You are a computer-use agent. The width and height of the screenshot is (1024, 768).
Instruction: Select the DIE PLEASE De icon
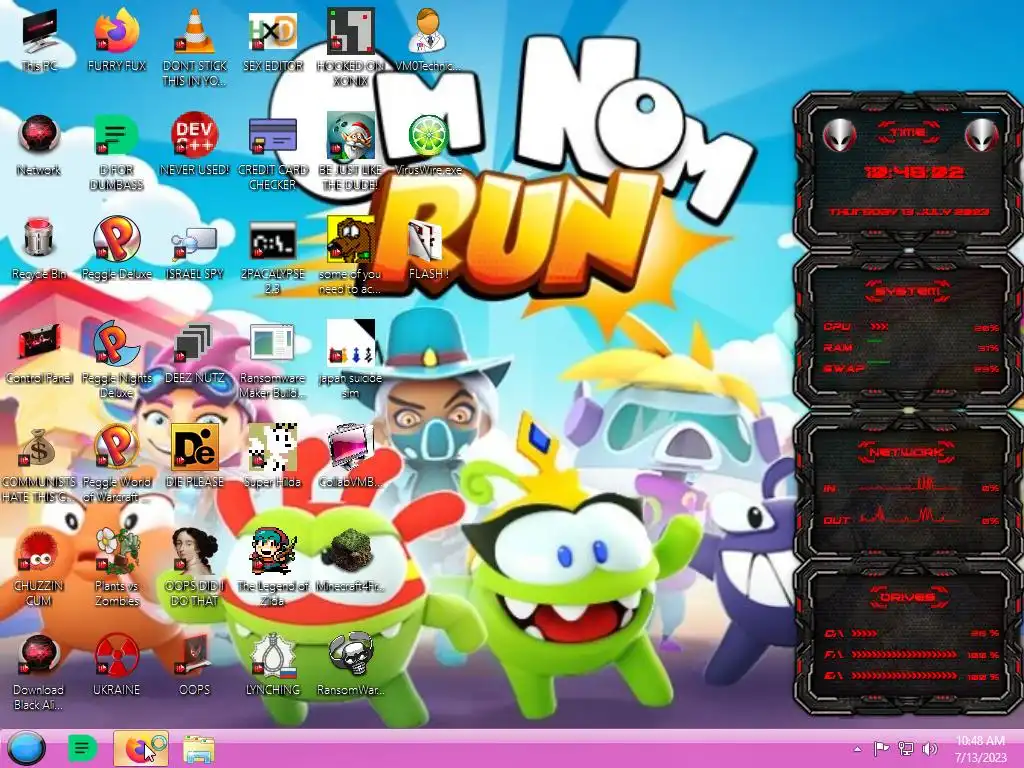(195, 448)
